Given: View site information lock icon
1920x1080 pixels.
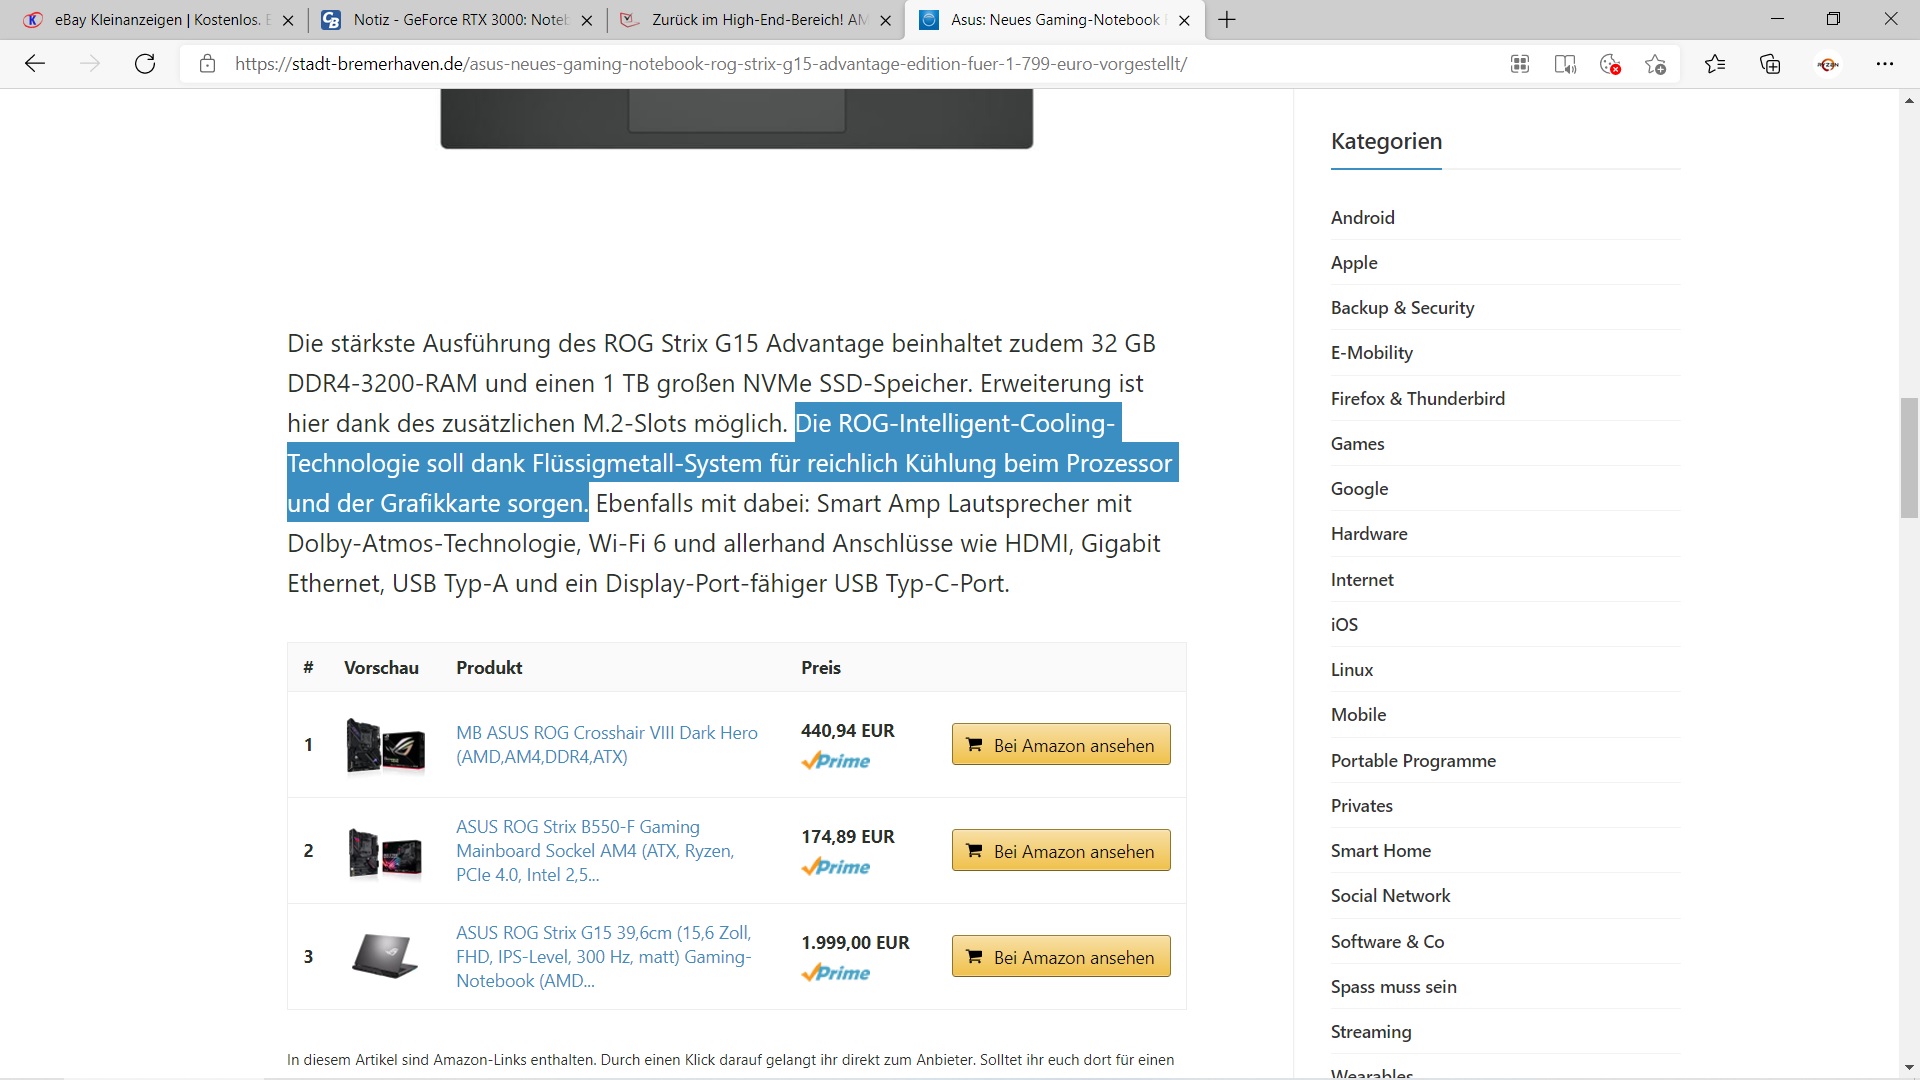Looking at the screenshot, I should [x=207, y=64].
